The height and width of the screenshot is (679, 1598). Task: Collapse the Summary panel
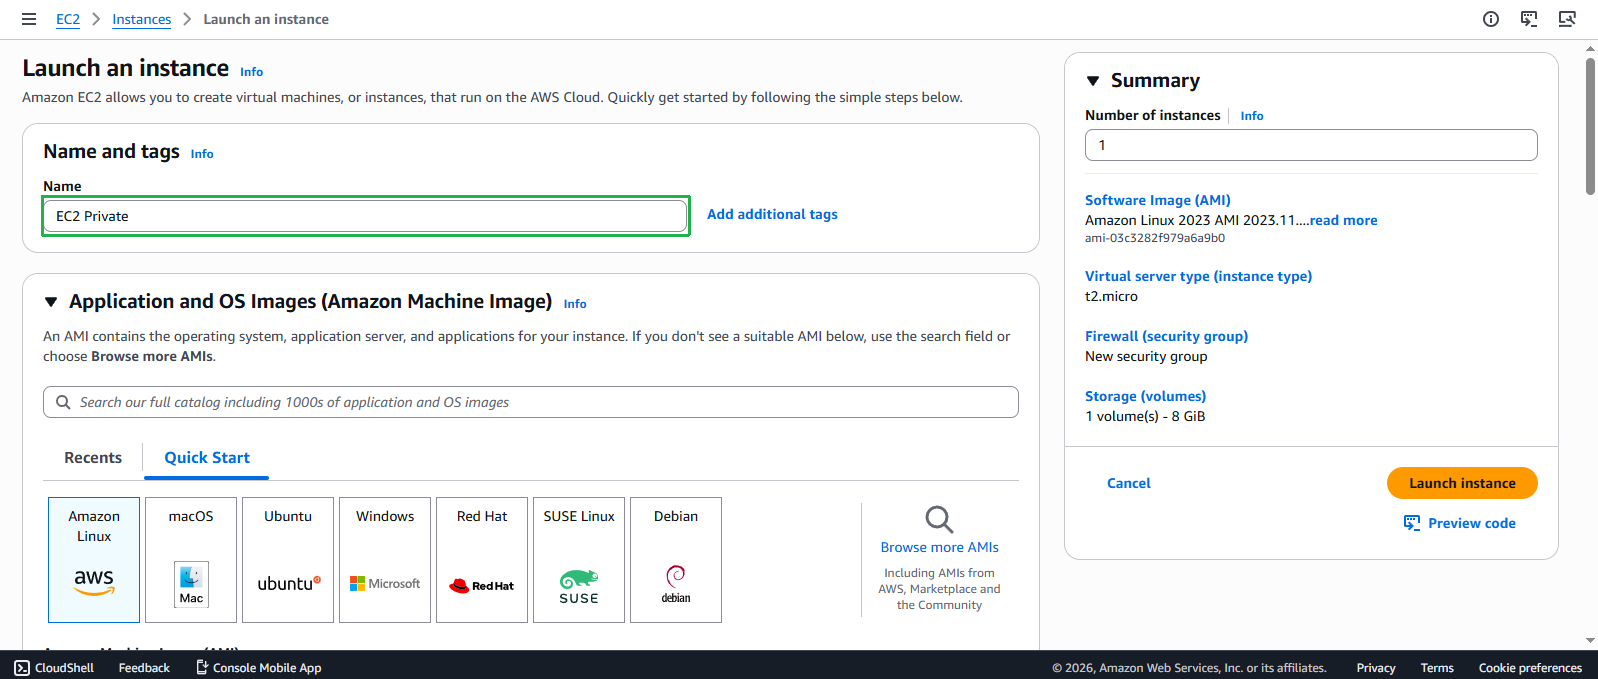pos(1093,81)
